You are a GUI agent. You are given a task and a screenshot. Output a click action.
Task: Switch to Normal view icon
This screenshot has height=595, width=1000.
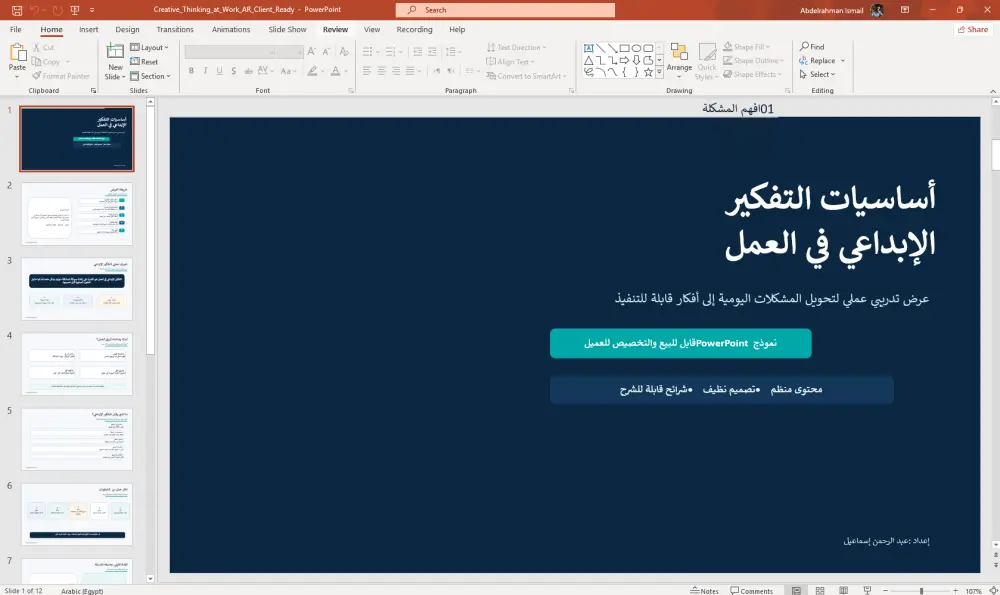[797, 591]
